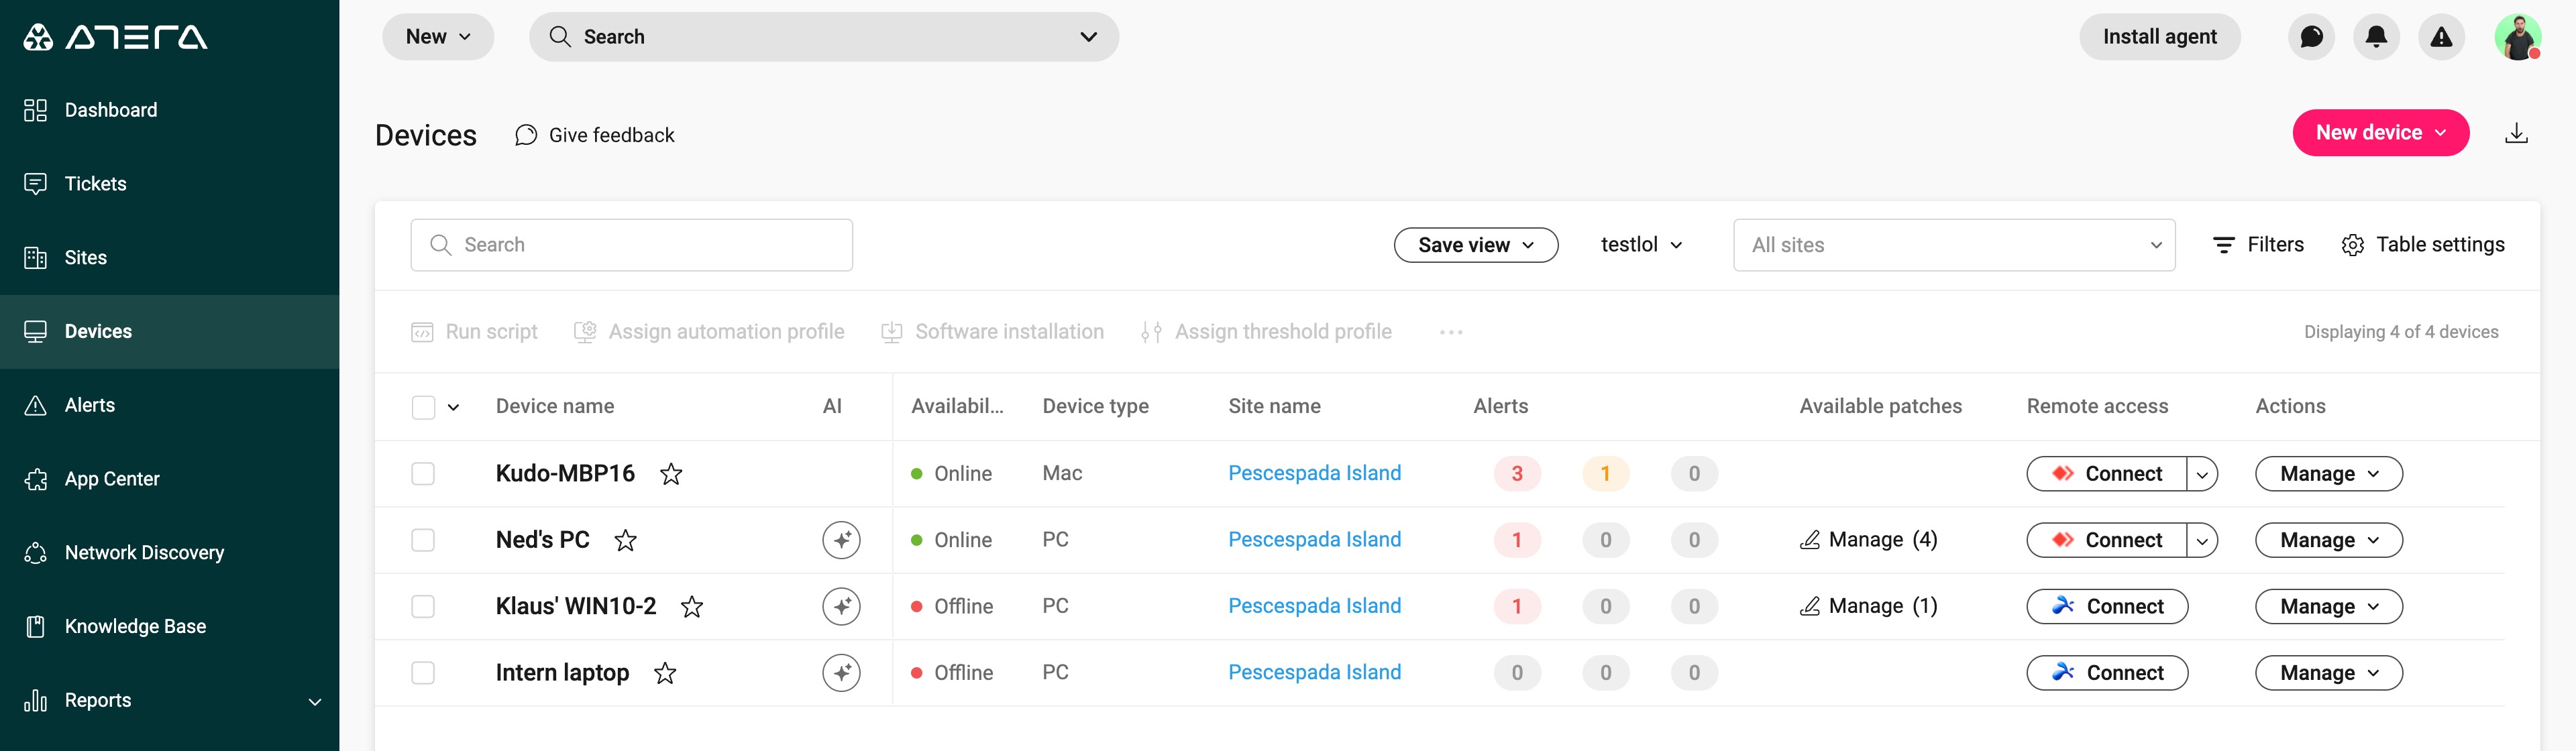The image size is (2576, 751).
Task: Click Assign threshold profile action
Action: [x=1266, y=332]
